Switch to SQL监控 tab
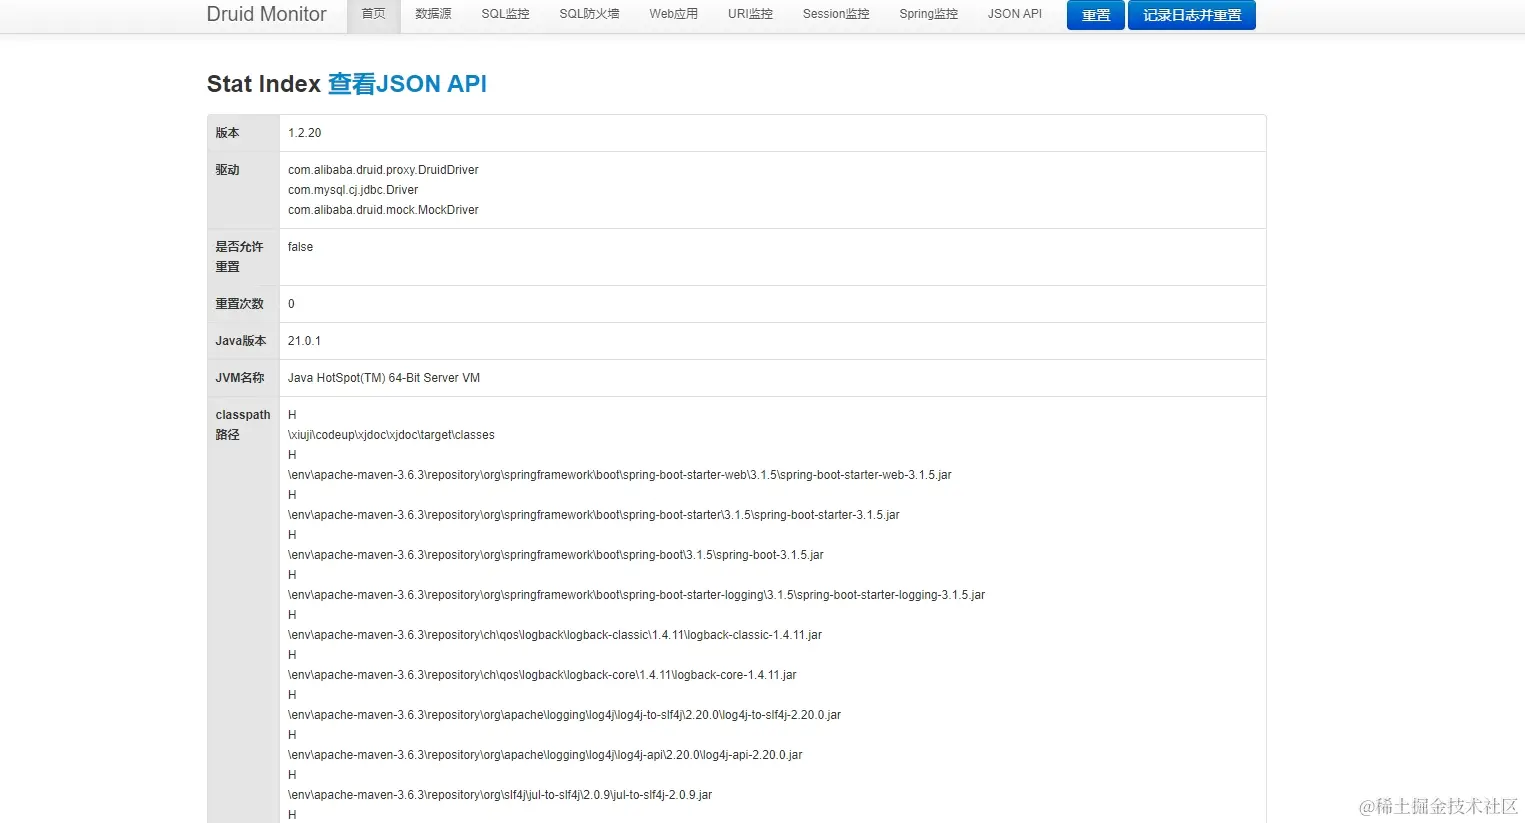1525x823 pixels. click(x=505, y=14)
